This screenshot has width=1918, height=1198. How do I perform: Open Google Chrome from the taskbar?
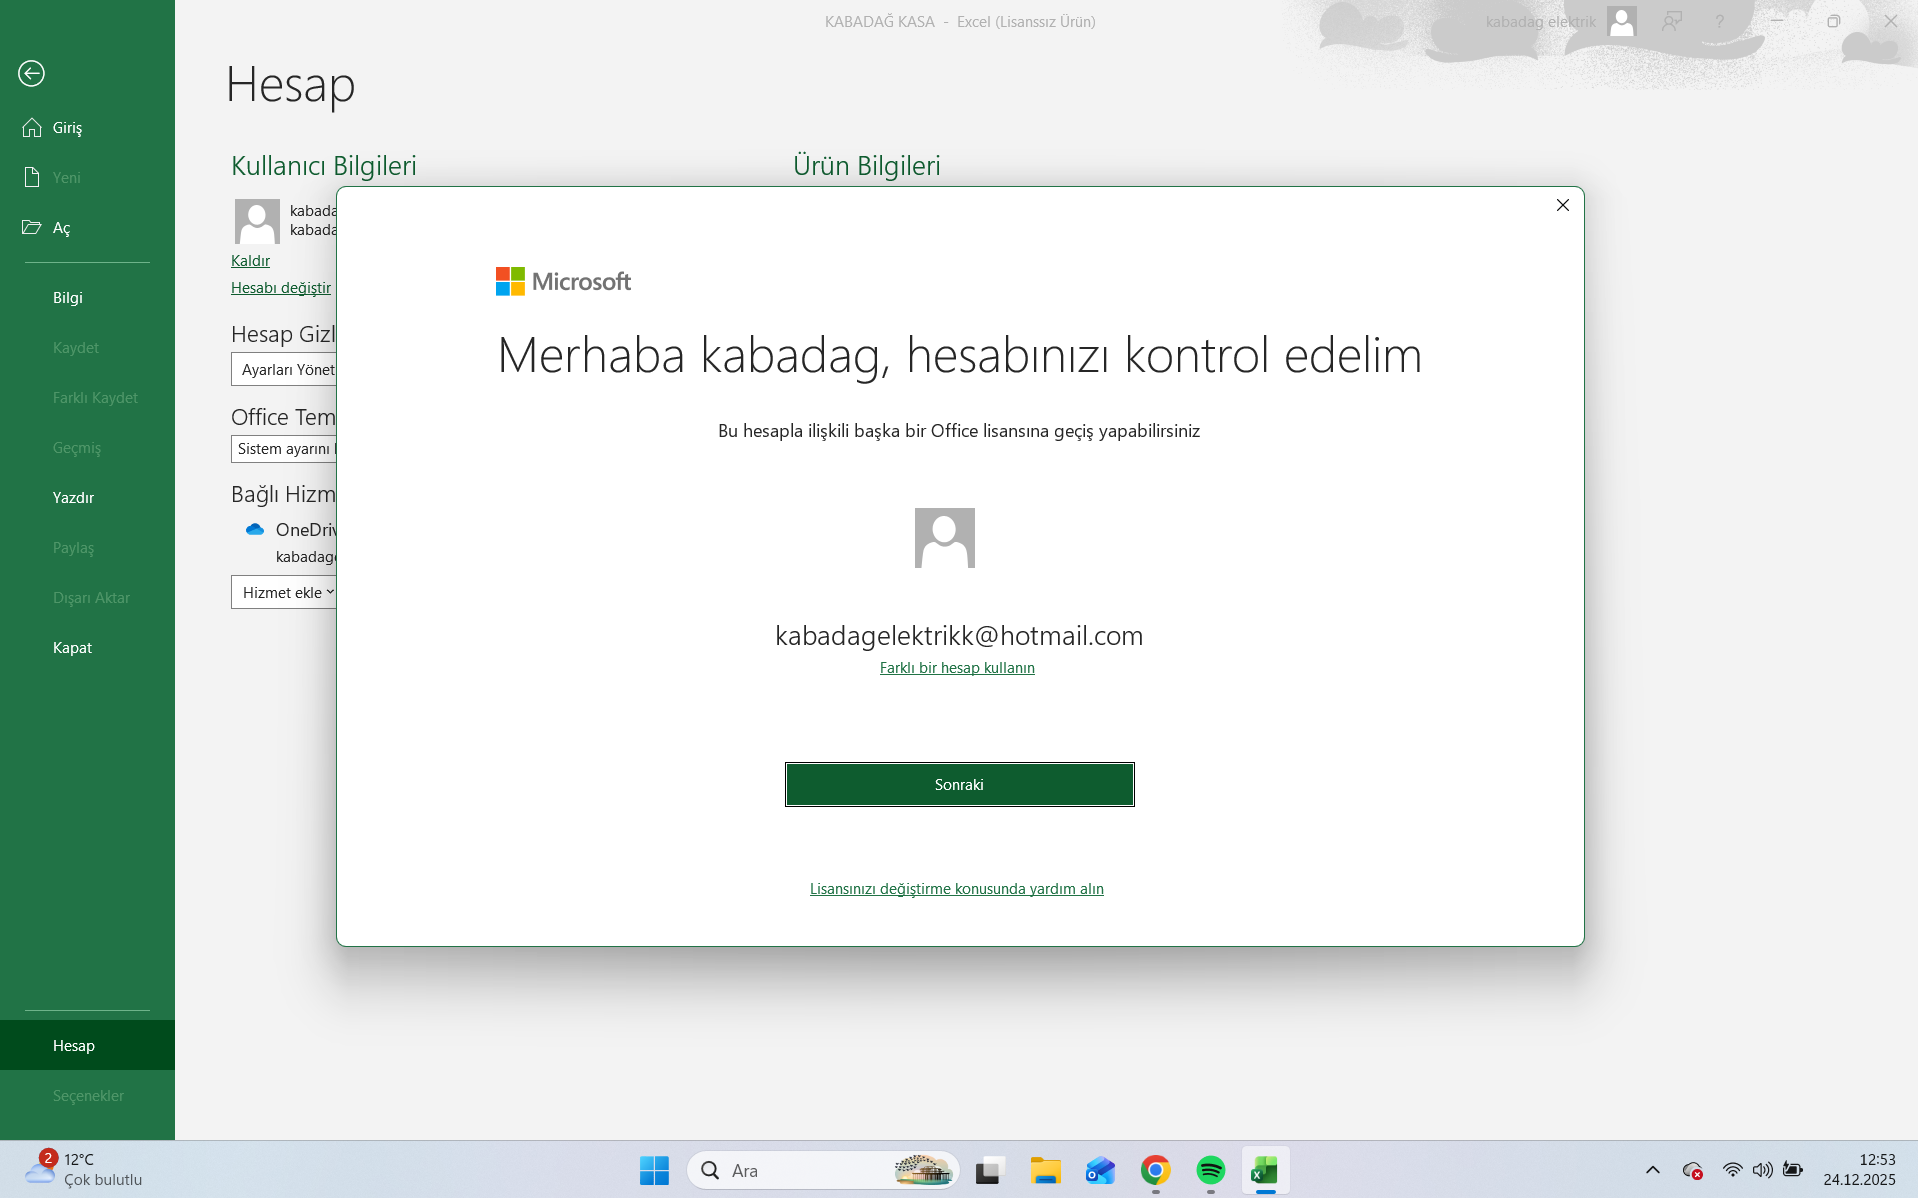(1155, 1170)
